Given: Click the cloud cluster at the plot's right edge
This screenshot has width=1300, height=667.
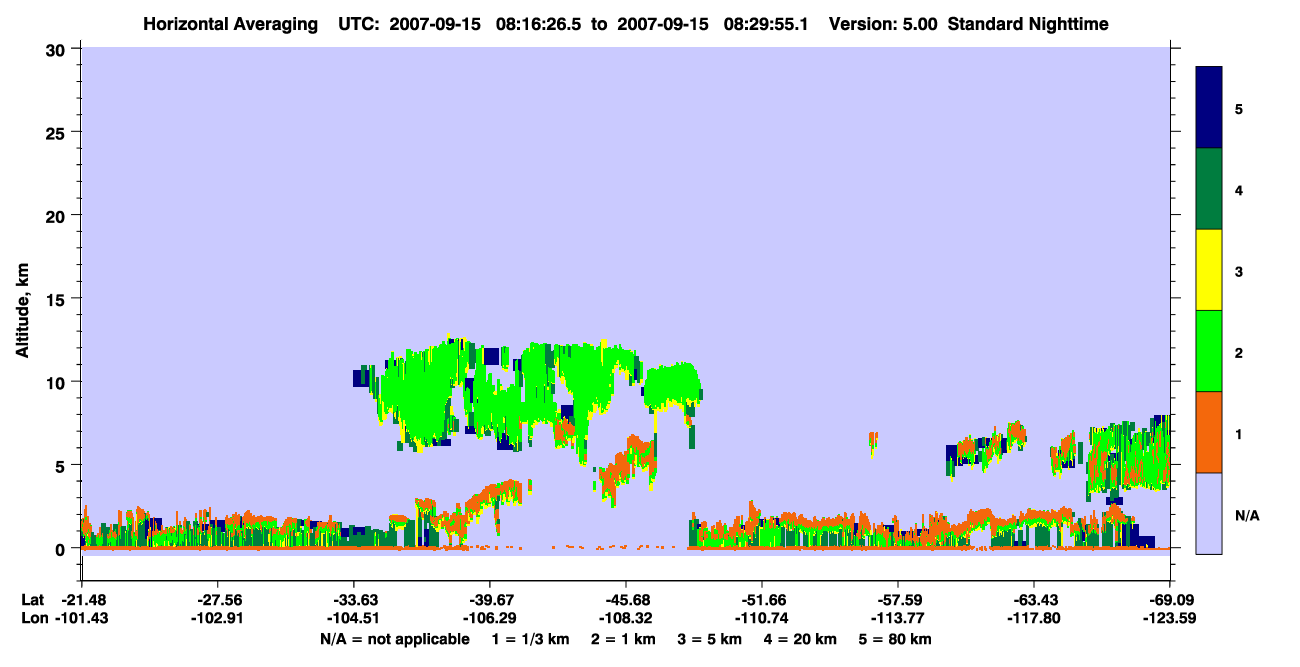Looking at the screenshot, I should tap(1128, 460).
